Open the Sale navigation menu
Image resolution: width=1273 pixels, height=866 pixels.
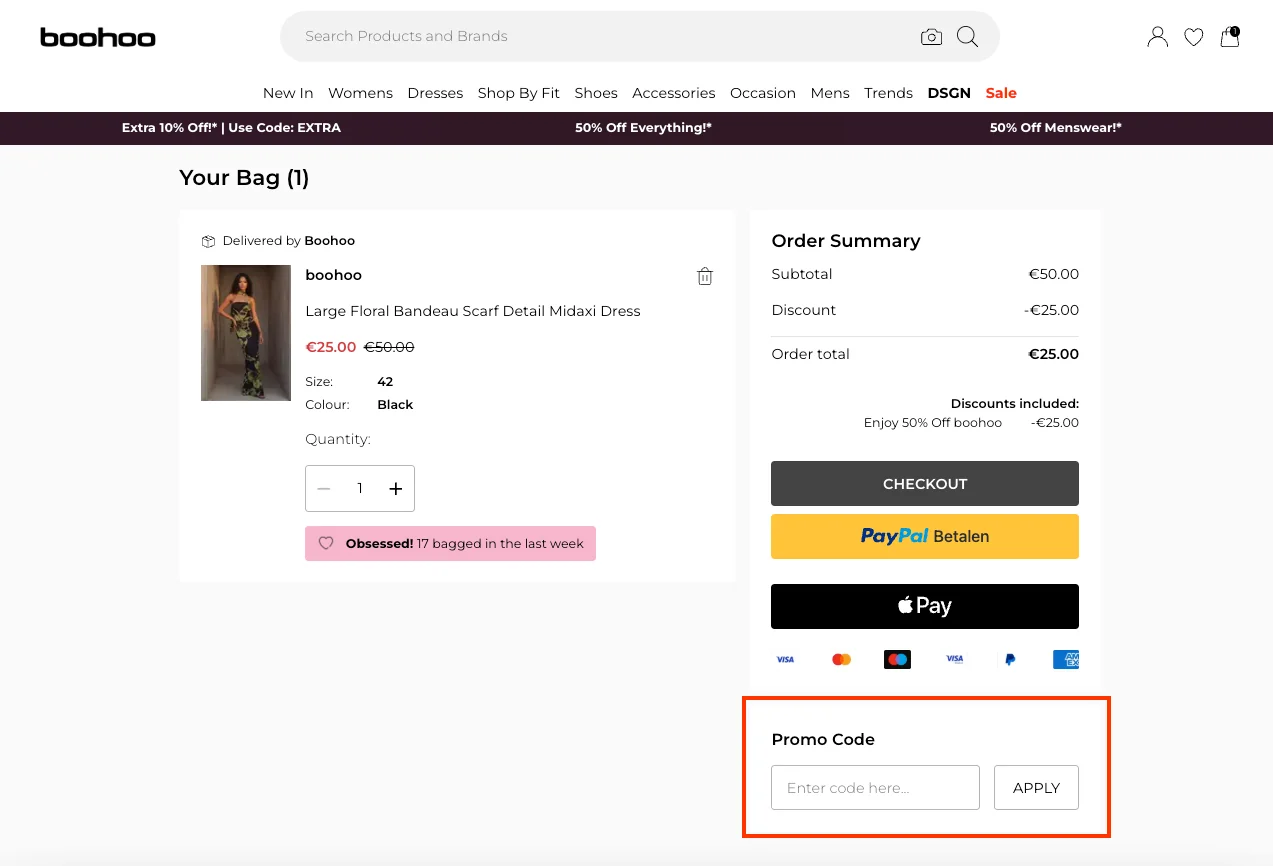pyautogui.click(x=1001, y=92)
